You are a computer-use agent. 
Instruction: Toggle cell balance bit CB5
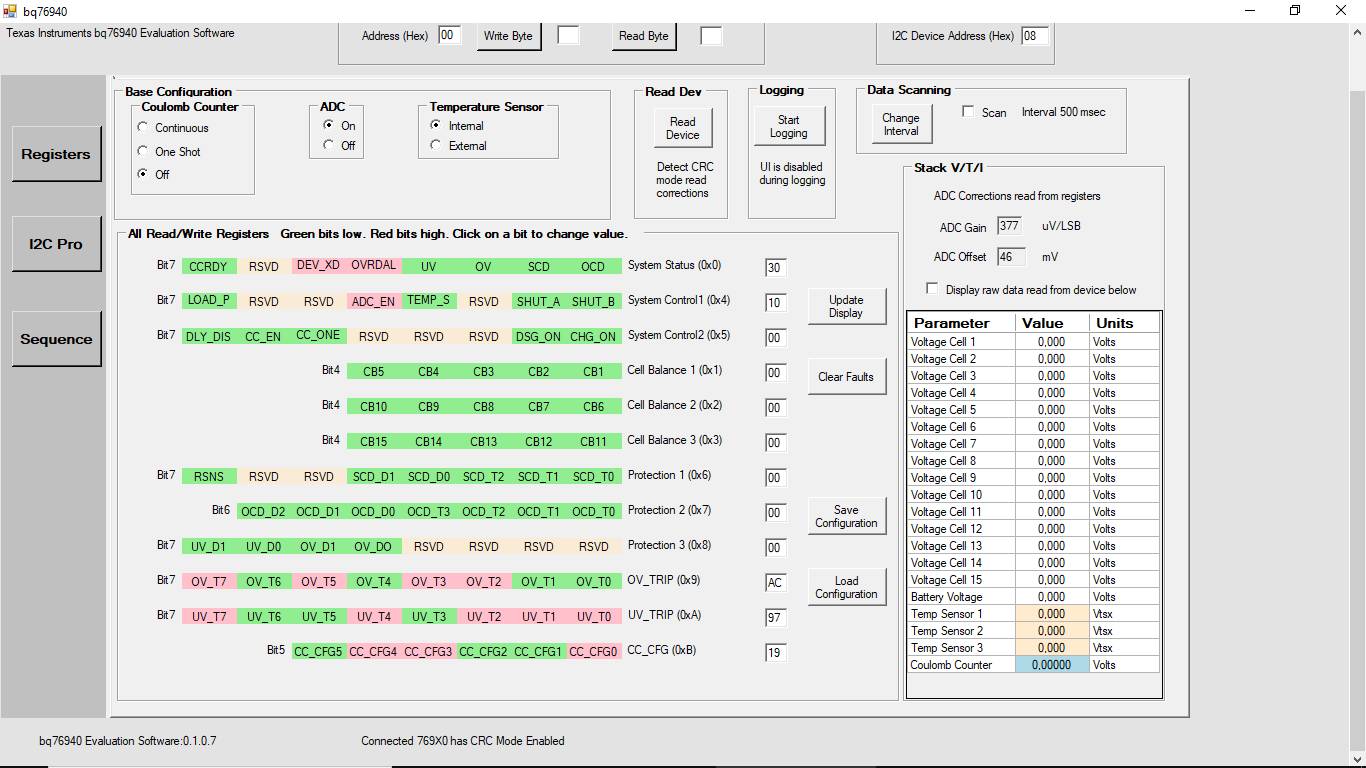(x=374, y=372)
